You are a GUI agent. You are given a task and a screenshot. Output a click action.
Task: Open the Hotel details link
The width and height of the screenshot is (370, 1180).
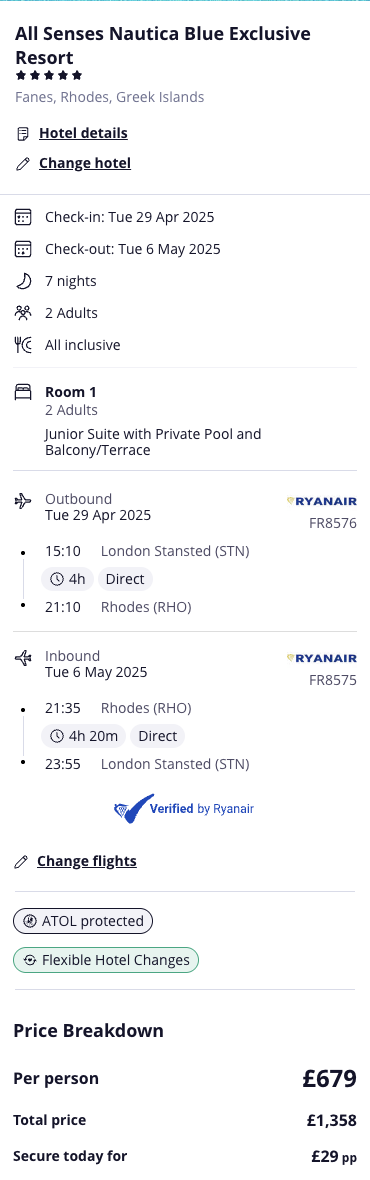[x=83, y=133]
